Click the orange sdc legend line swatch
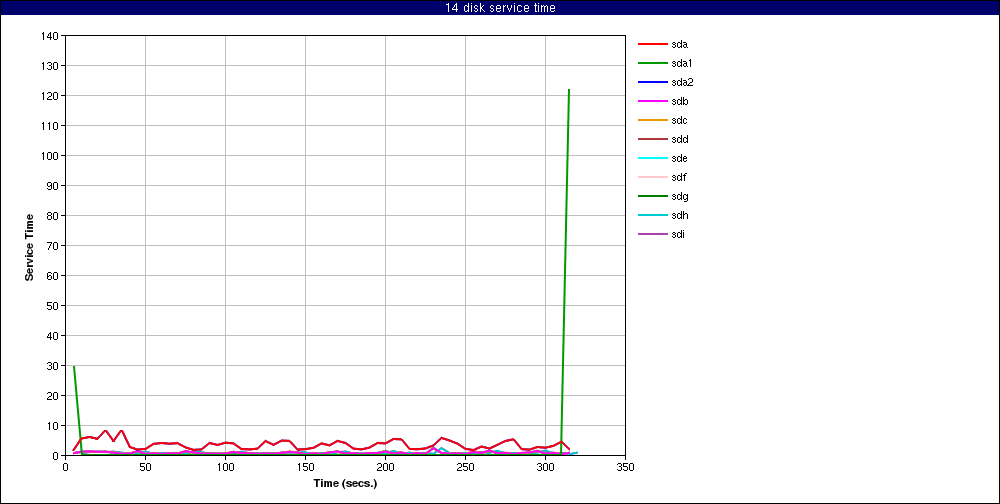 point(652,121)
